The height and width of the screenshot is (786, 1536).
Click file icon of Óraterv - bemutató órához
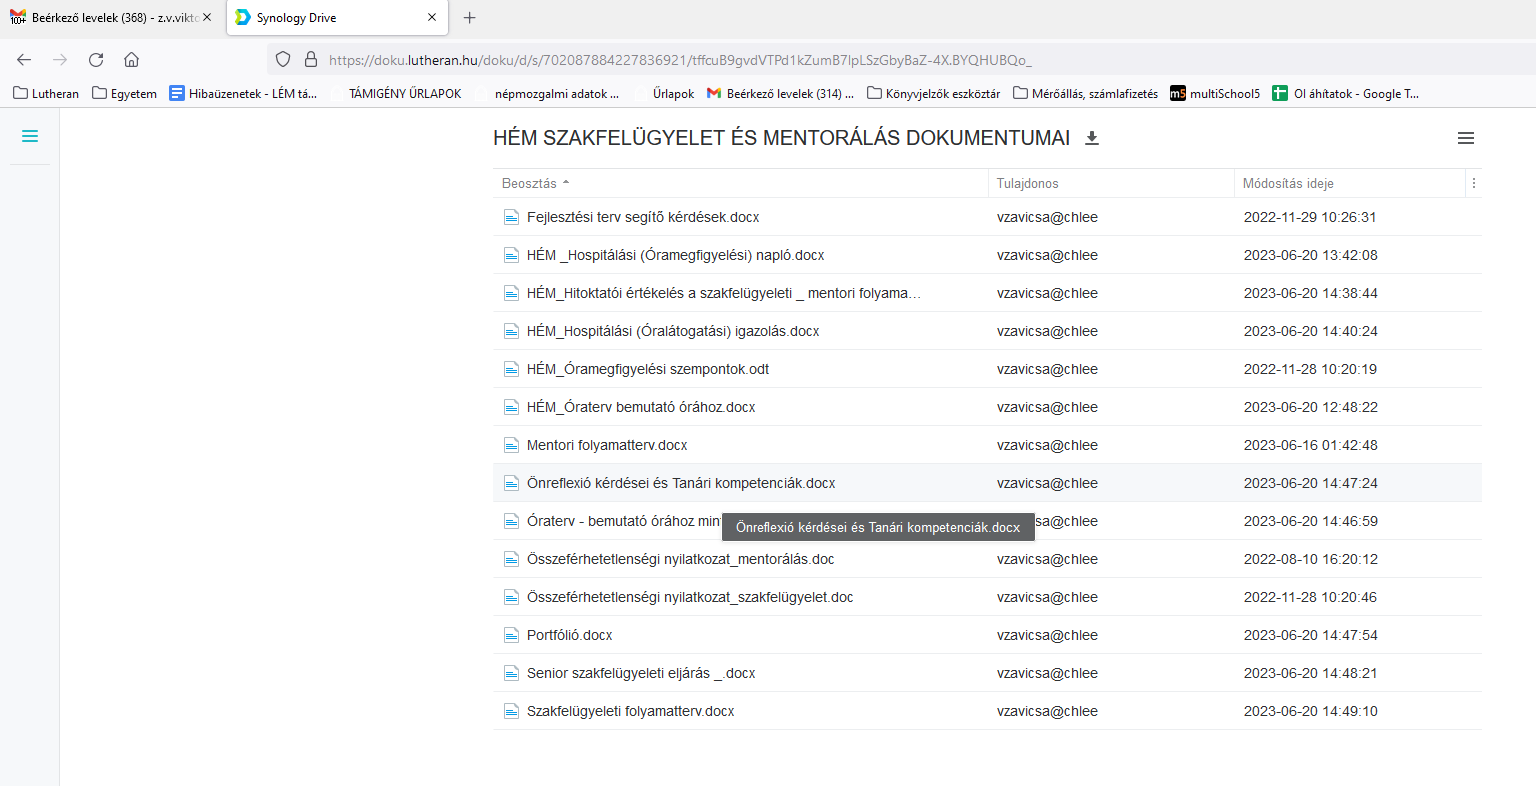coord(511,521)
